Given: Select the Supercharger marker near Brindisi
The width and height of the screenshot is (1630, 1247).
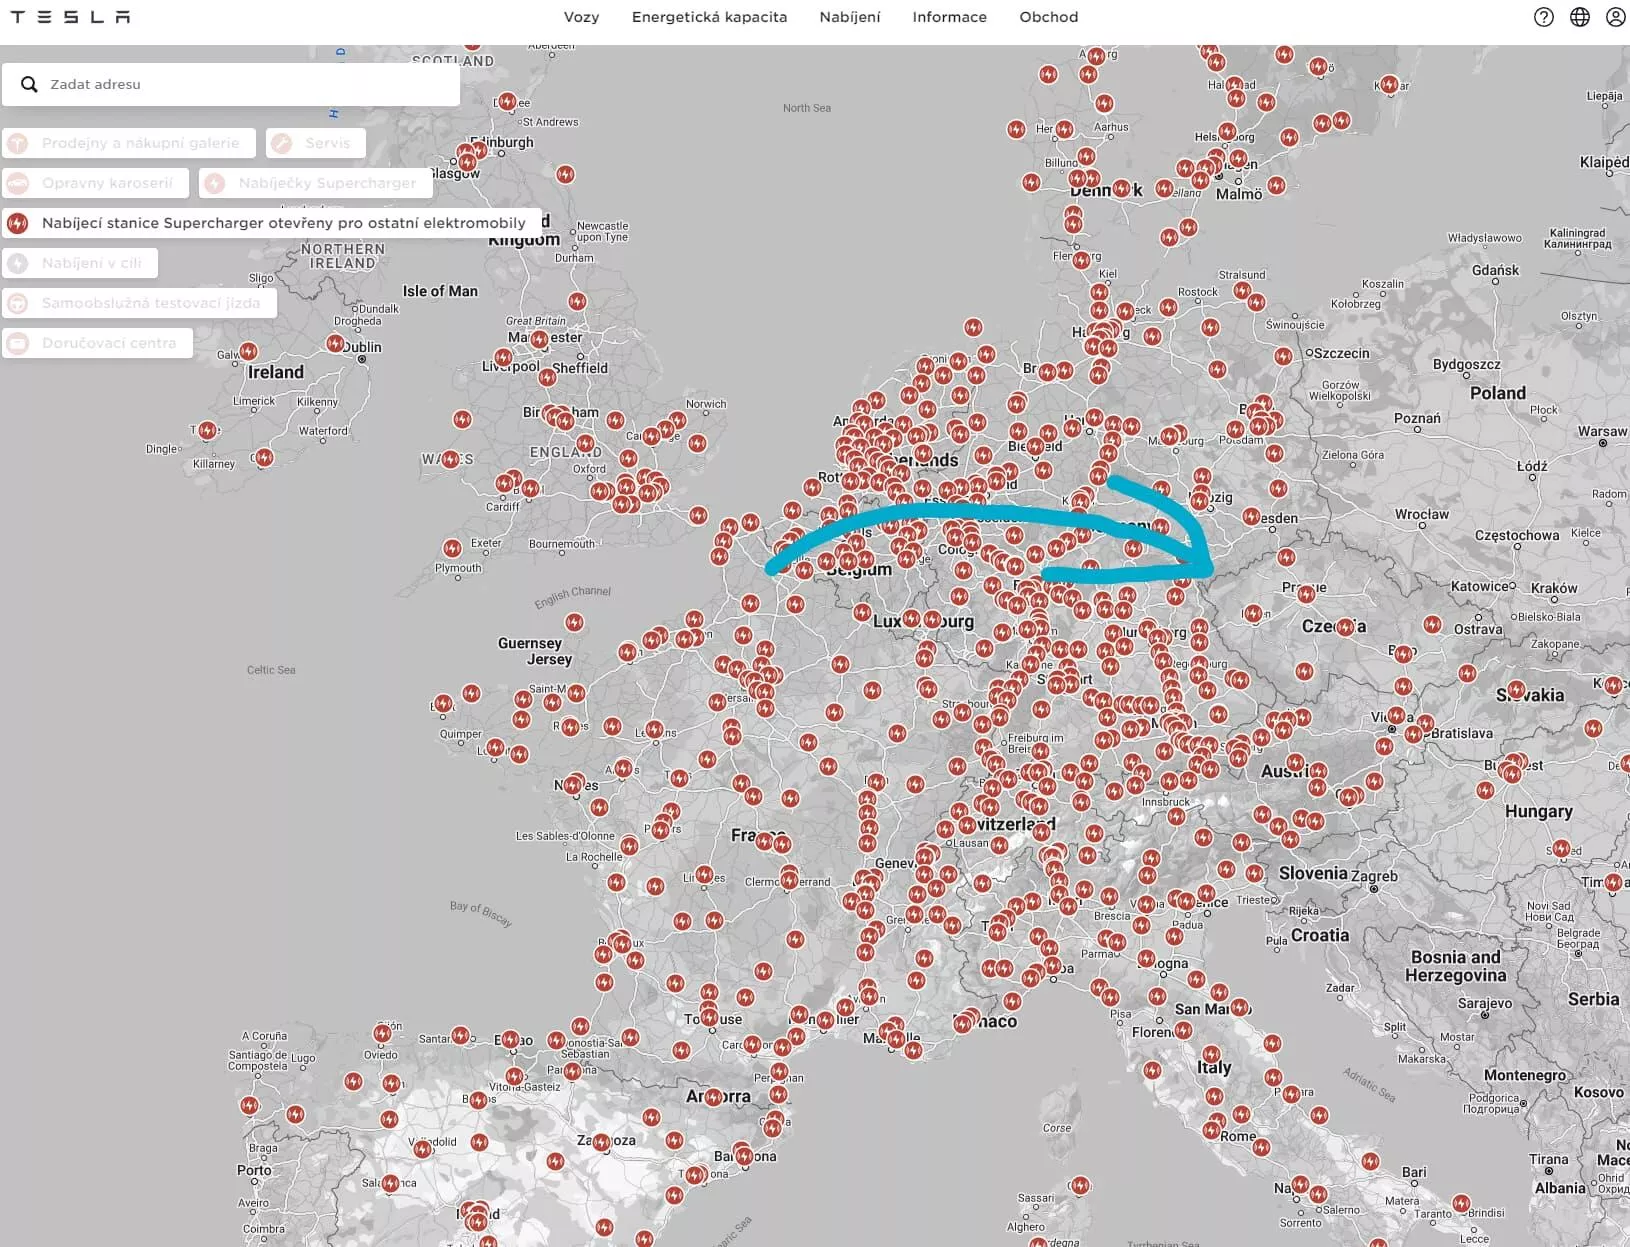Looking at the screenshot, I should coord(1461,1203).
